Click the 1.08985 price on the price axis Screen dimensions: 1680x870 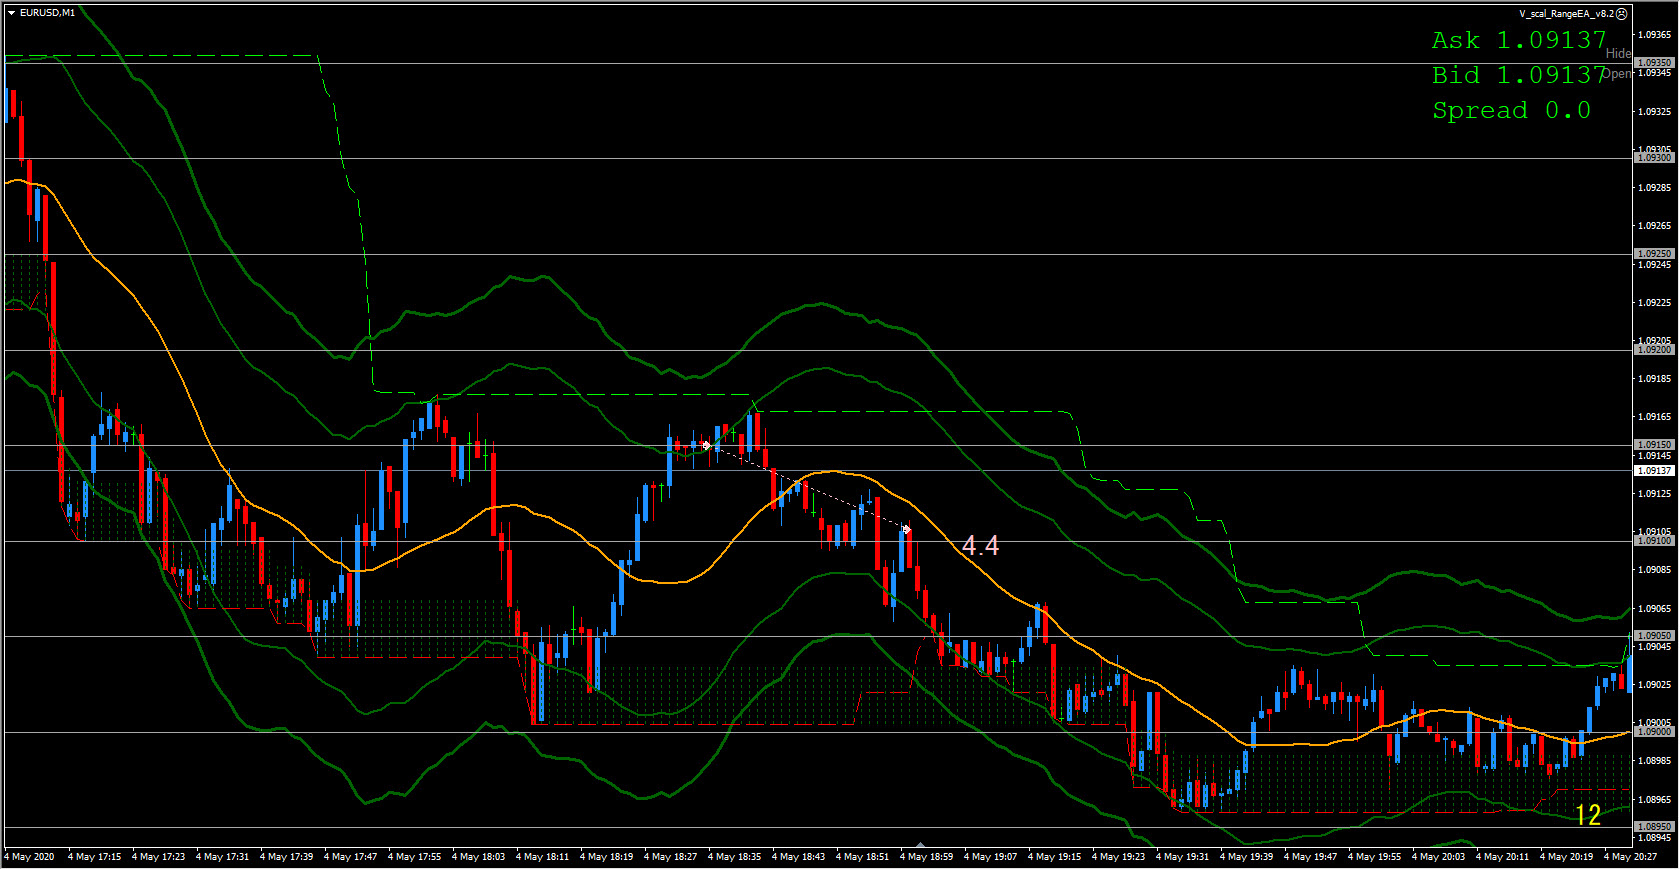pyautogui.click(x=1654, y=761)
